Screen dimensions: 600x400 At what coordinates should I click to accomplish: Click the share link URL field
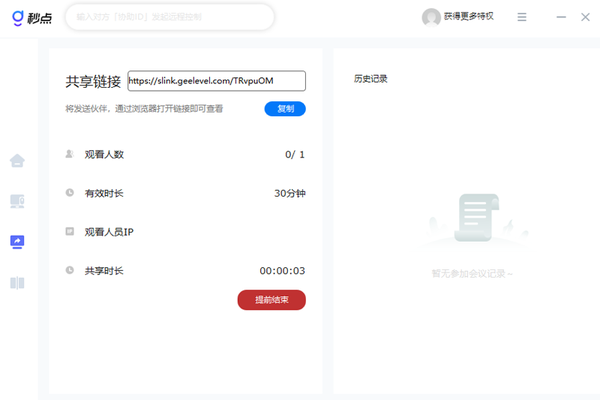pyautogui.click(x=215, y=81)
